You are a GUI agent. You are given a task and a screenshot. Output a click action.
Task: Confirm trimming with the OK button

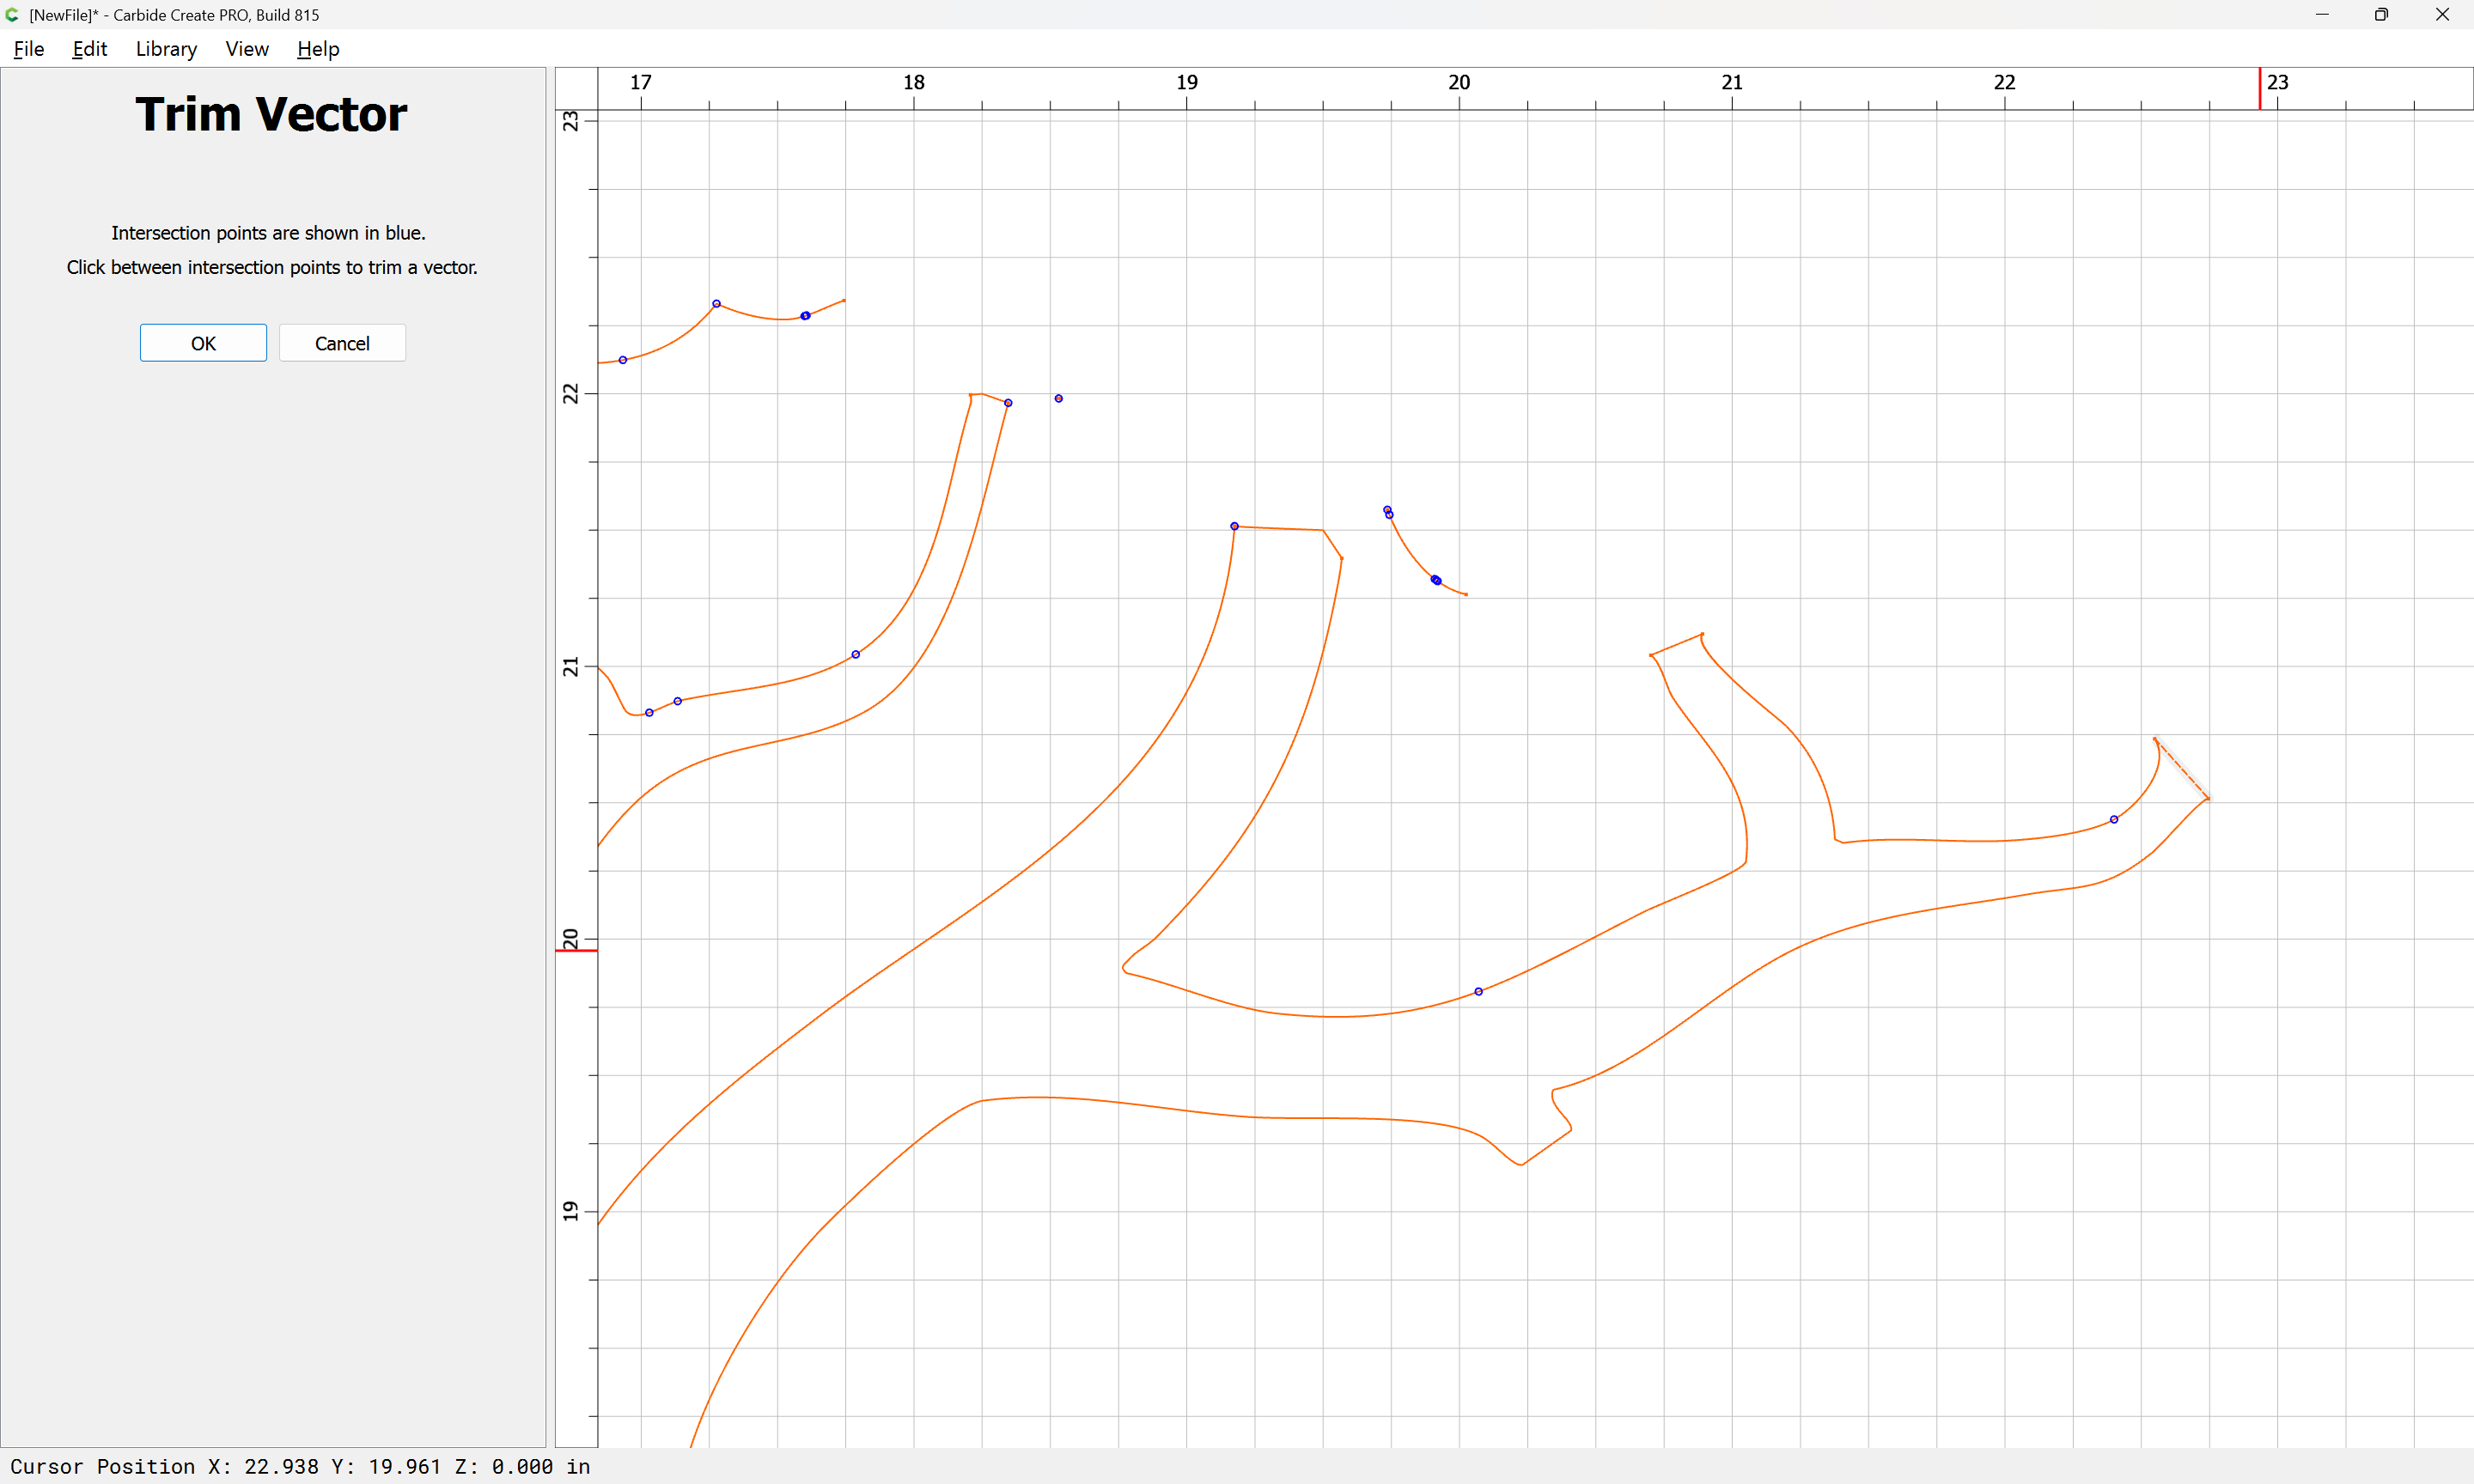pyautogui.click(x=203, y=343)
